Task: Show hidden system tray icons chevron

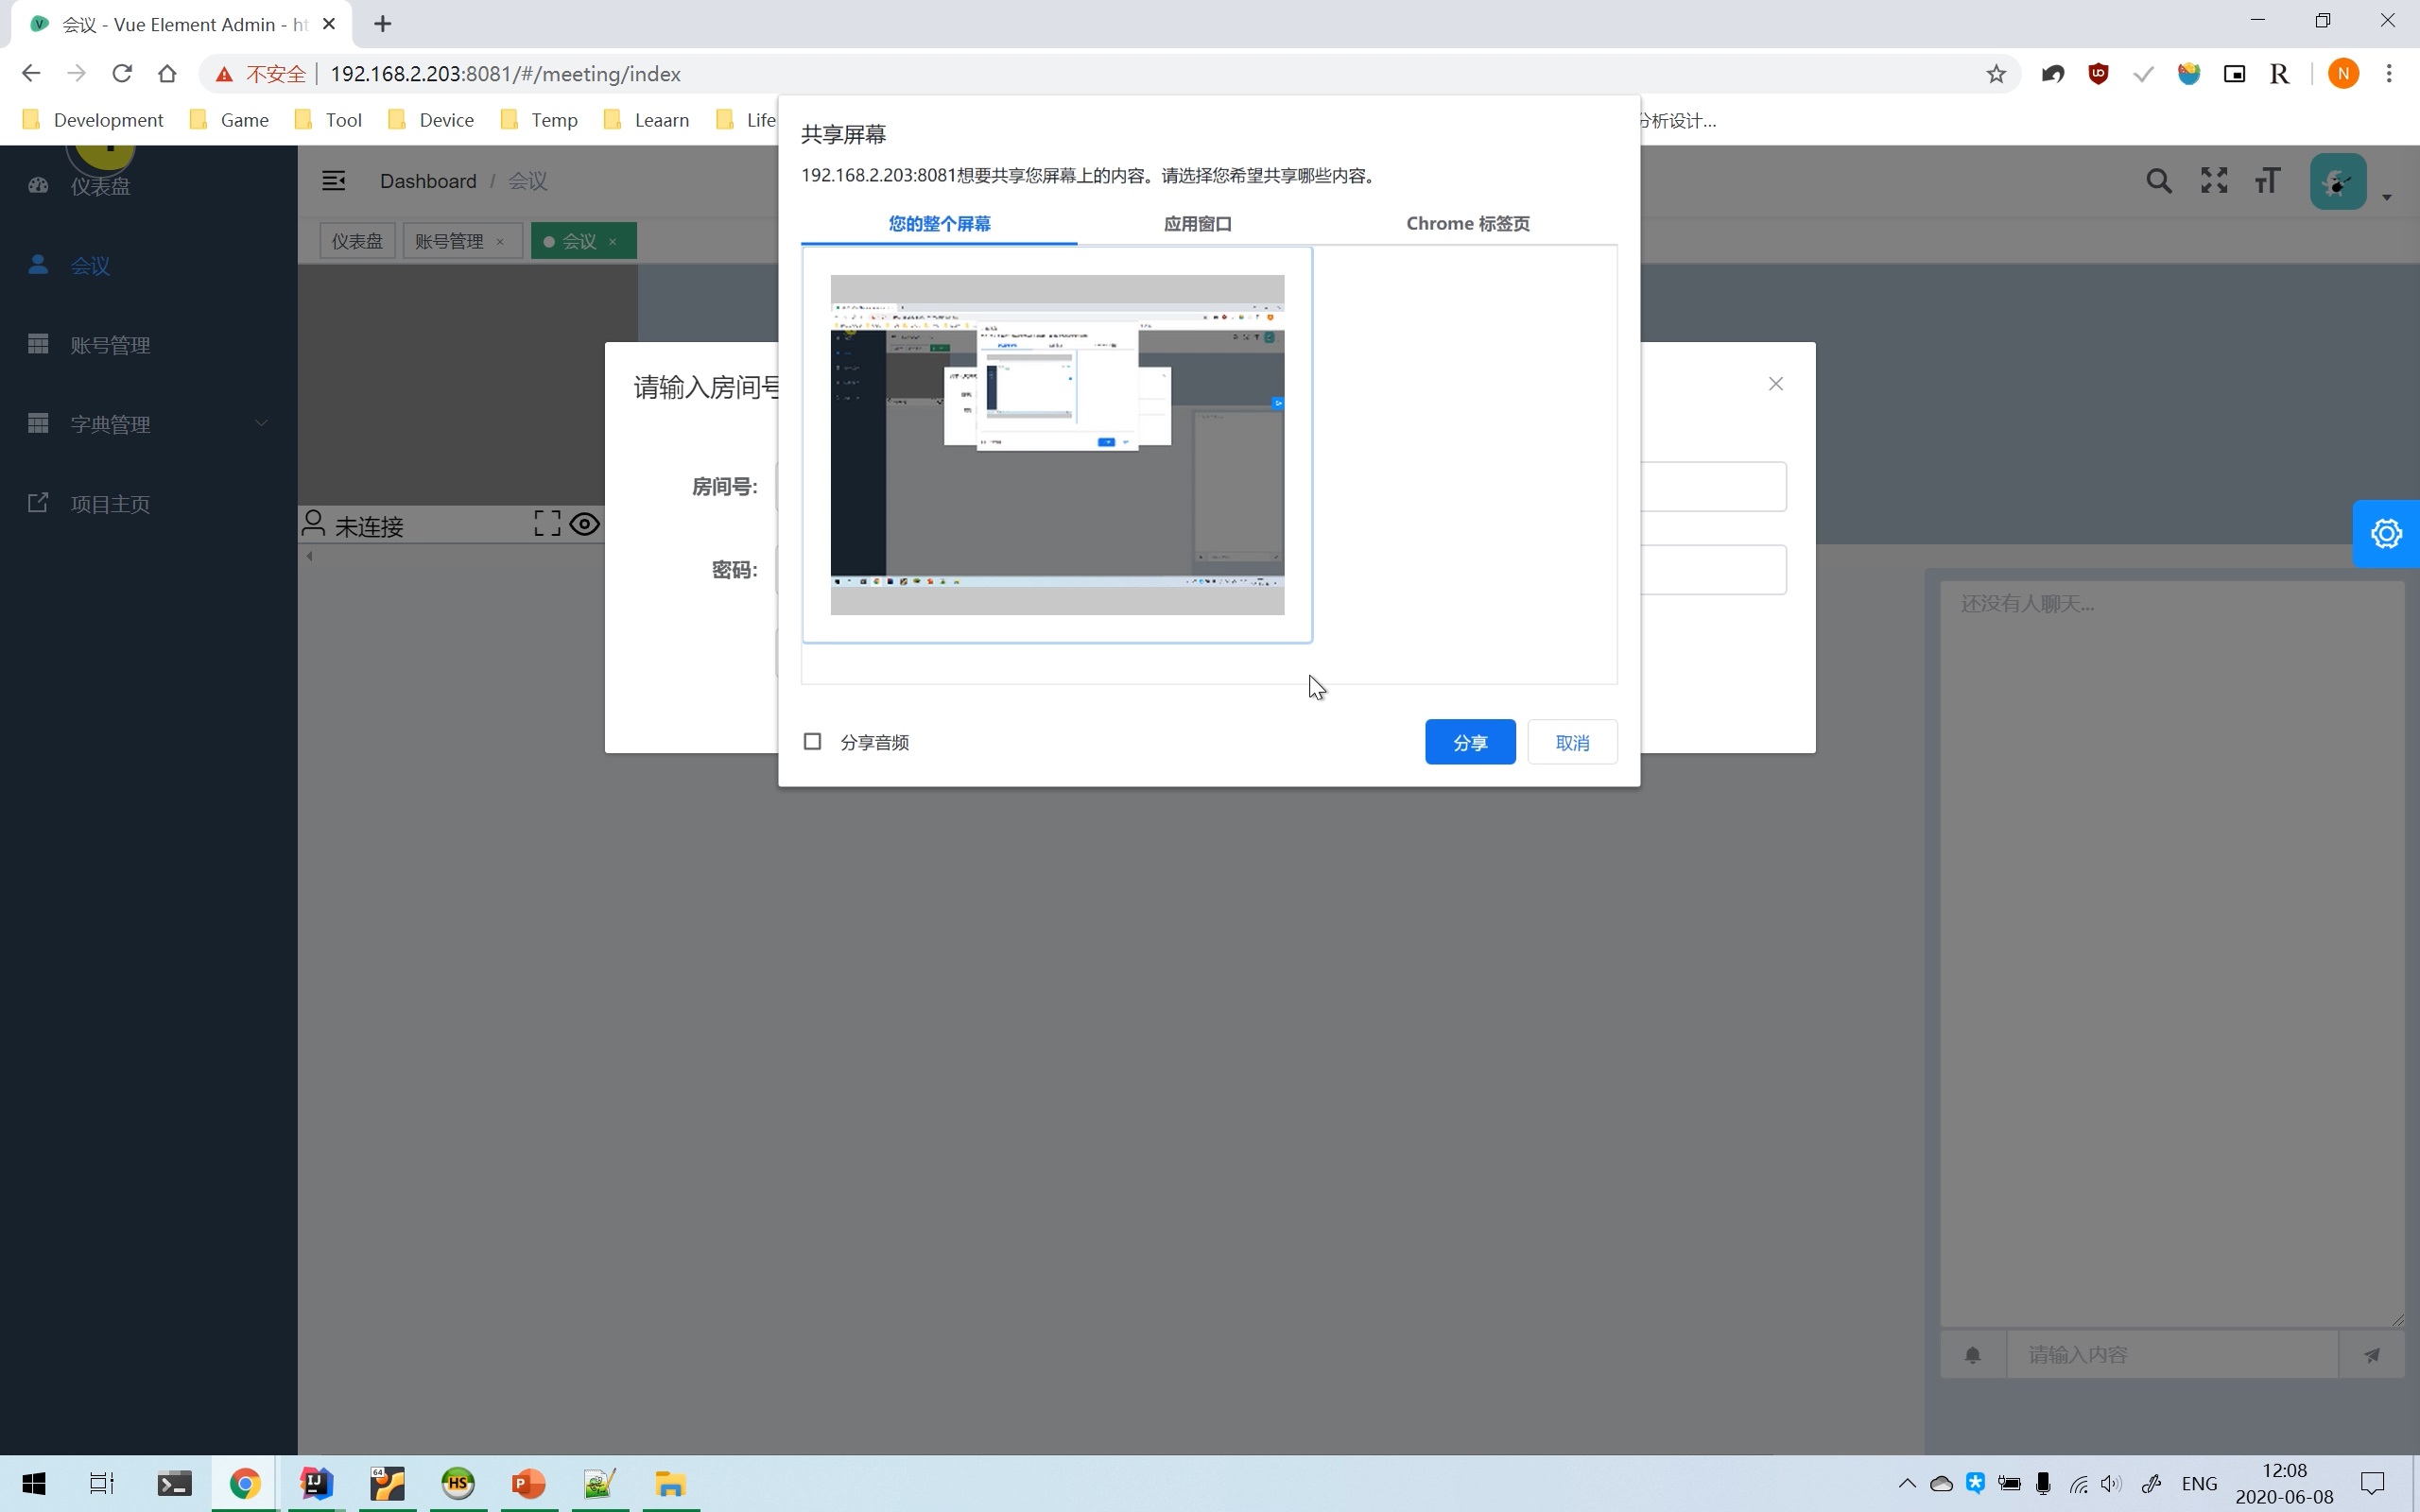Action: (x=1907, y=1483)
